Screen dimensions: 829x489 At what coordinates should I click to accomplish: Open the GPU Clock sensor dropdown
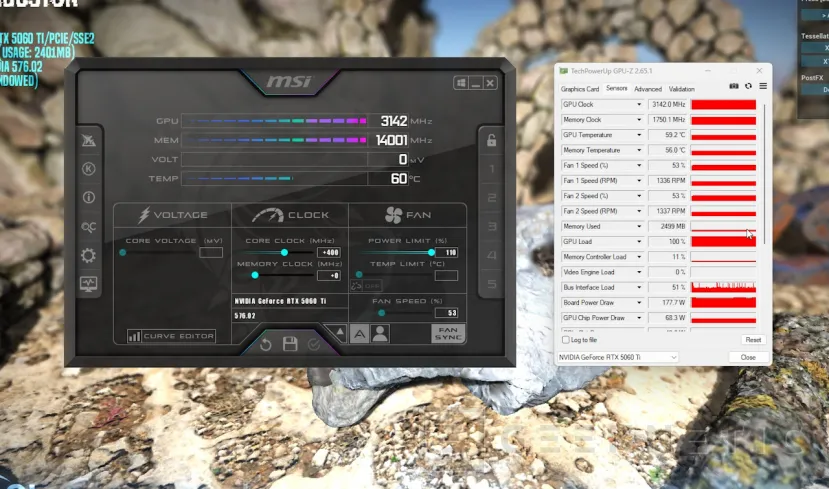[639, 105]
